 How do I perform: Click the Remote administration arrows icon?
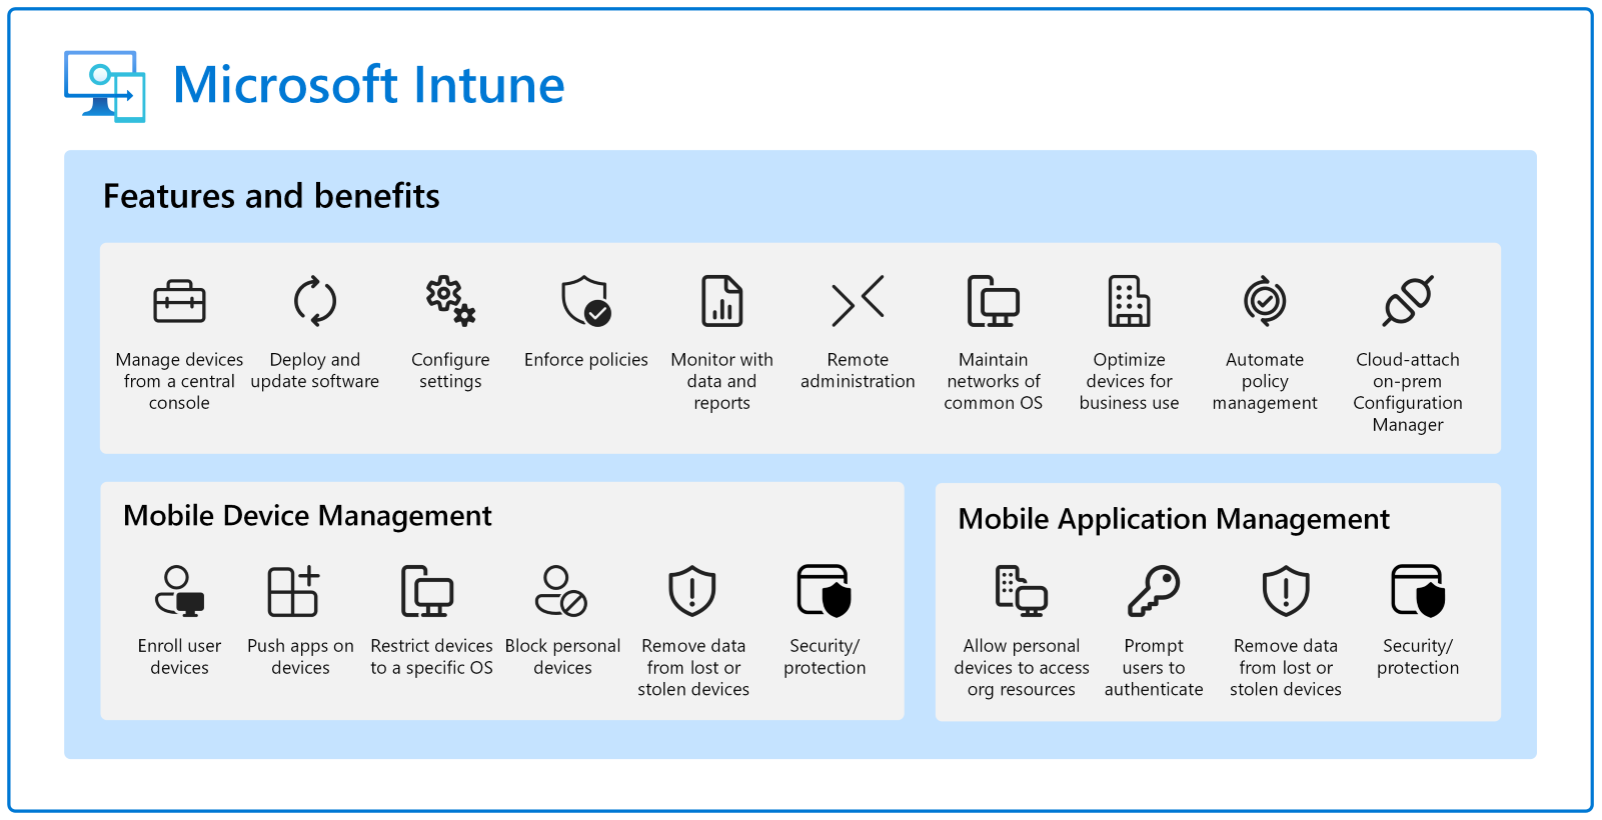(x=858, y=301)
